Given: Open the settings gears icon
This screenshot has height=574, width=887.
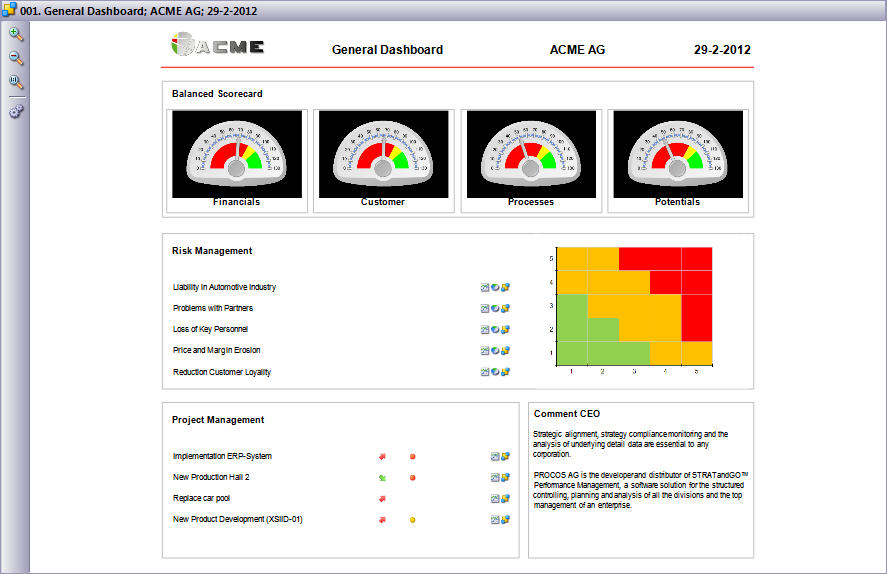Looking at the screenshot, I should coord(16,111).
